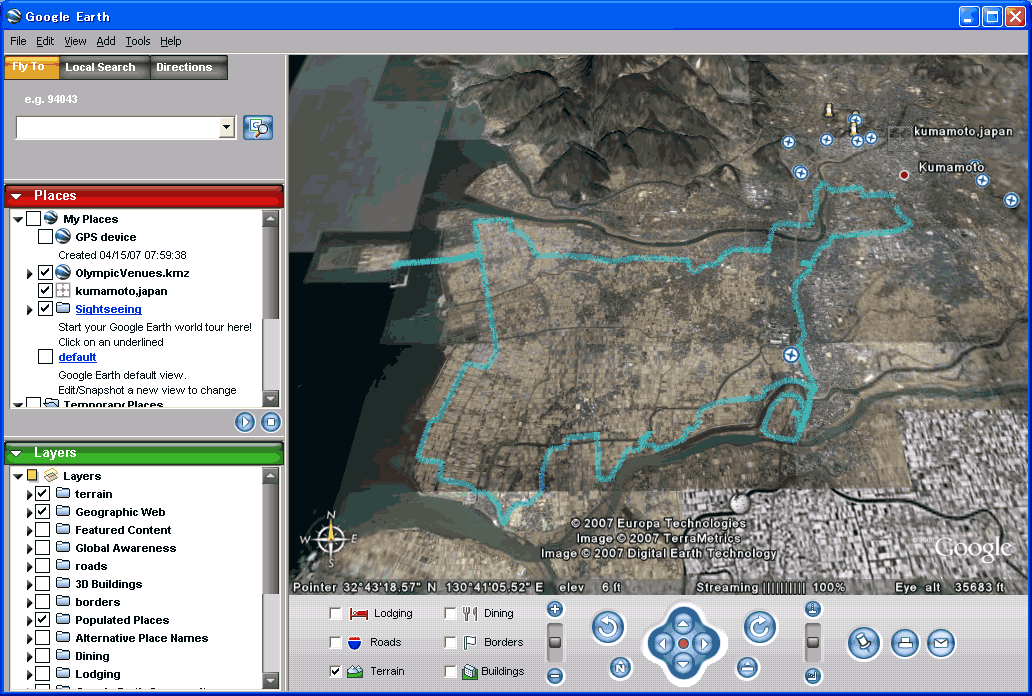This screenshot has width=1032, height=696.
Task: Pan down using the navigation pad arrow
Action: coord(683,664)
